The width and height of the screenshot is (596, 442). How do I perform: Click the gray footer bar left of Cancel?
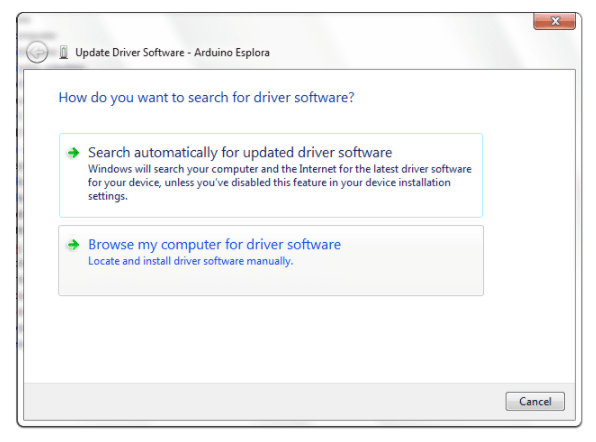click(x=262, y=401)
